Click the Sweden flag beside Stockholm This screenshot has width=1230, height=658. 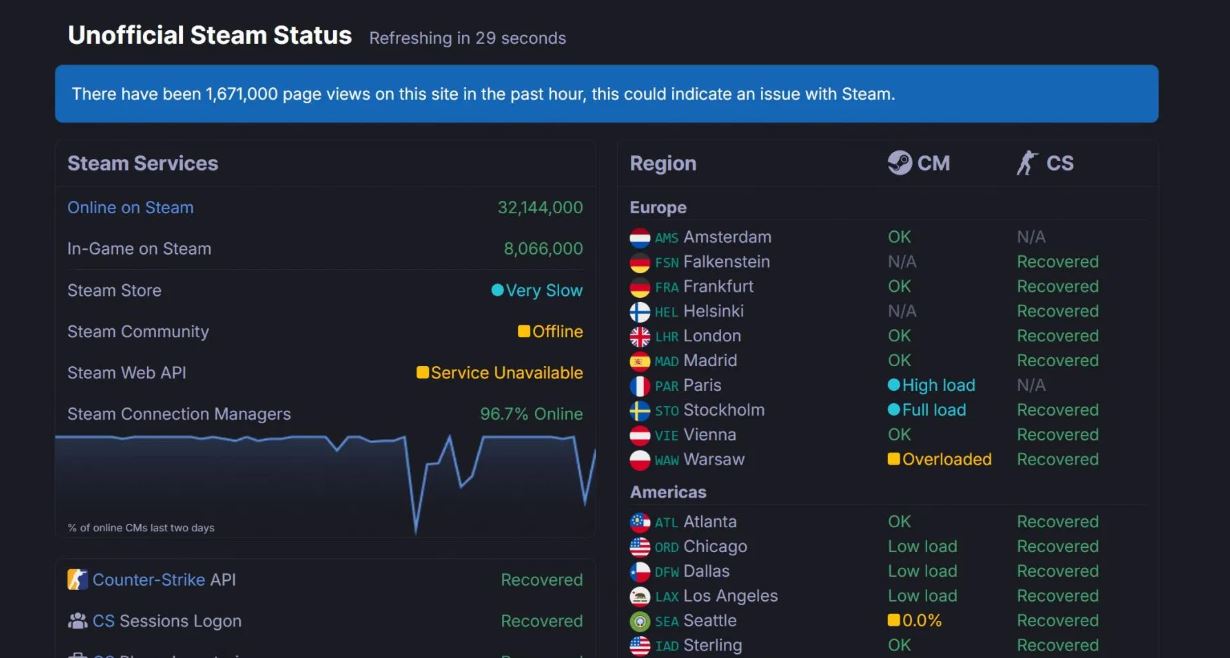pos(640,410)
